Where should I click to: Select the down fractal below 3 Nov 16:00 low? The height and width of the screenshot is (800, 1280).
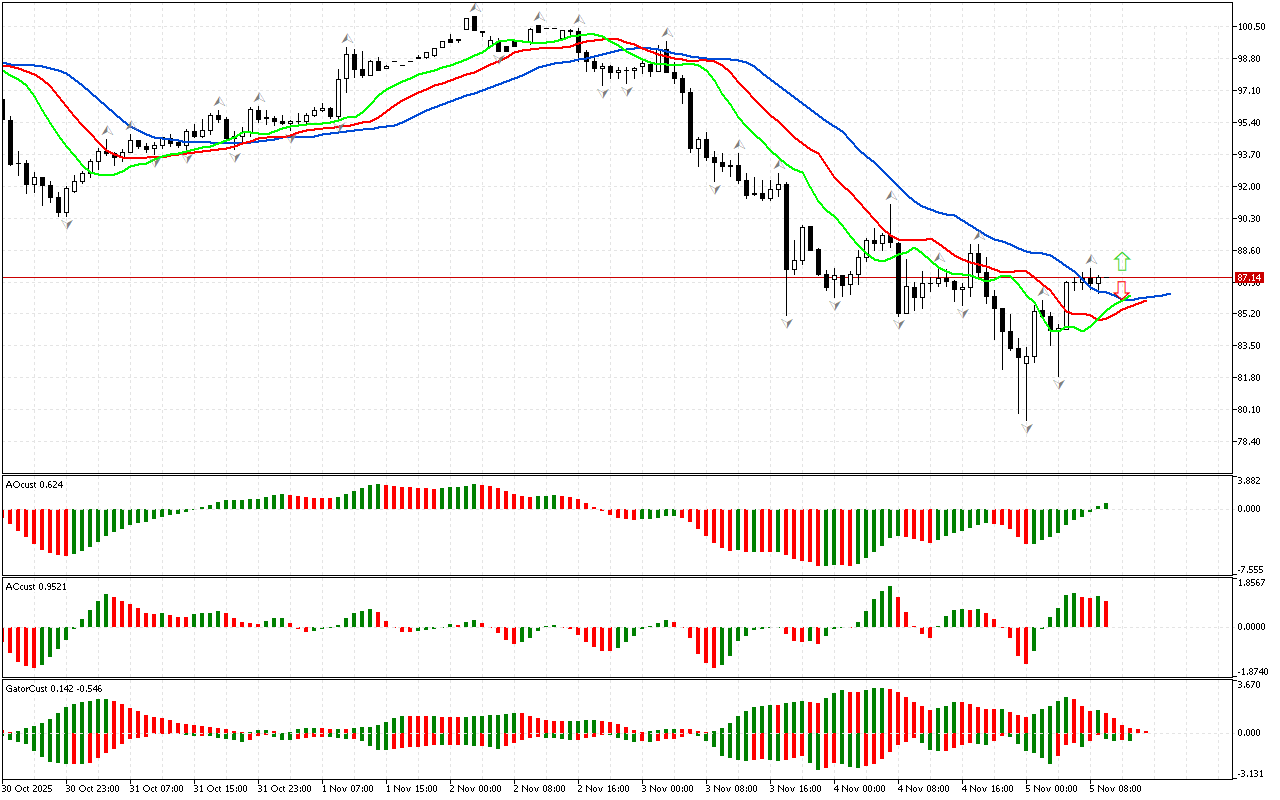coord(788,324)
